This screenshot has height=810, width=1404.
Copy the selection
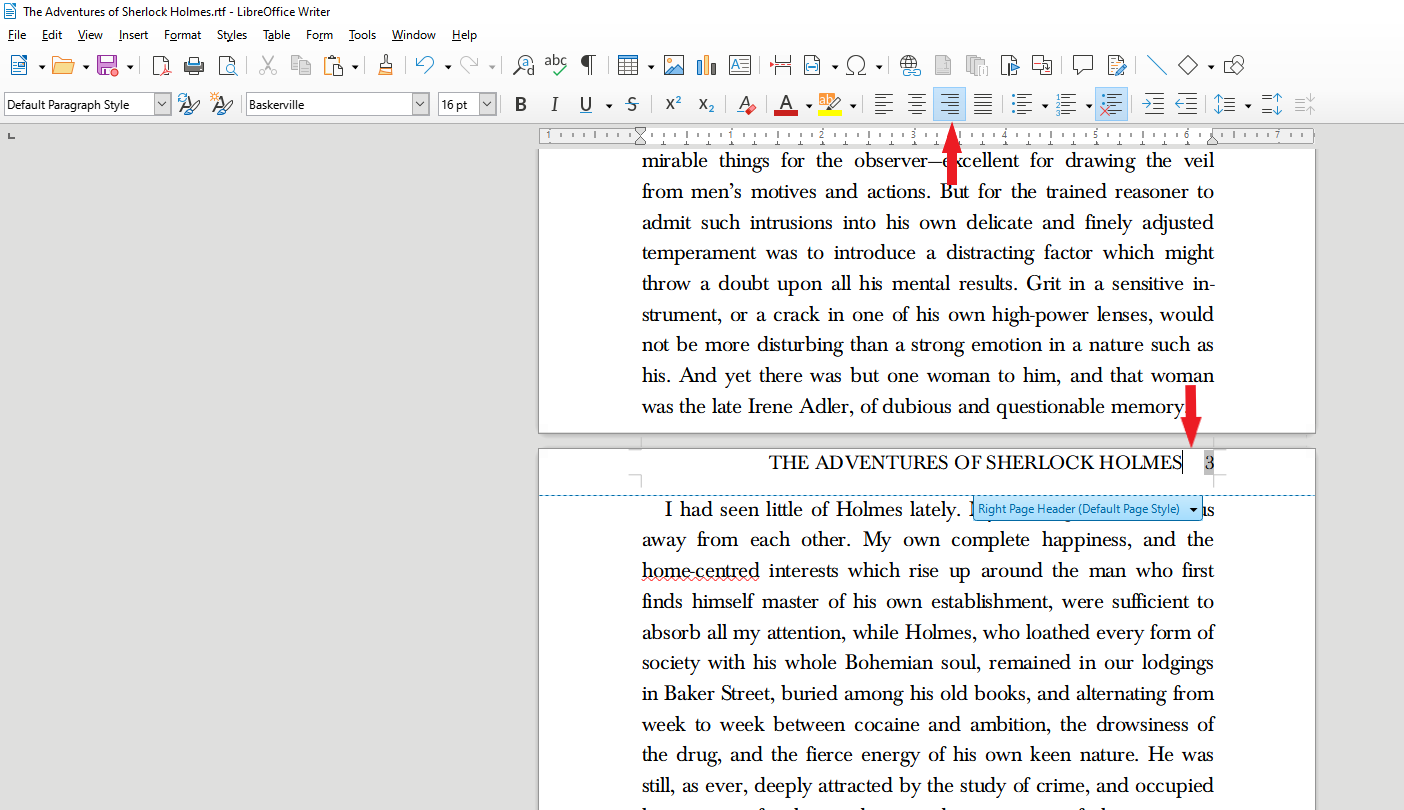[x=300, y=66]
